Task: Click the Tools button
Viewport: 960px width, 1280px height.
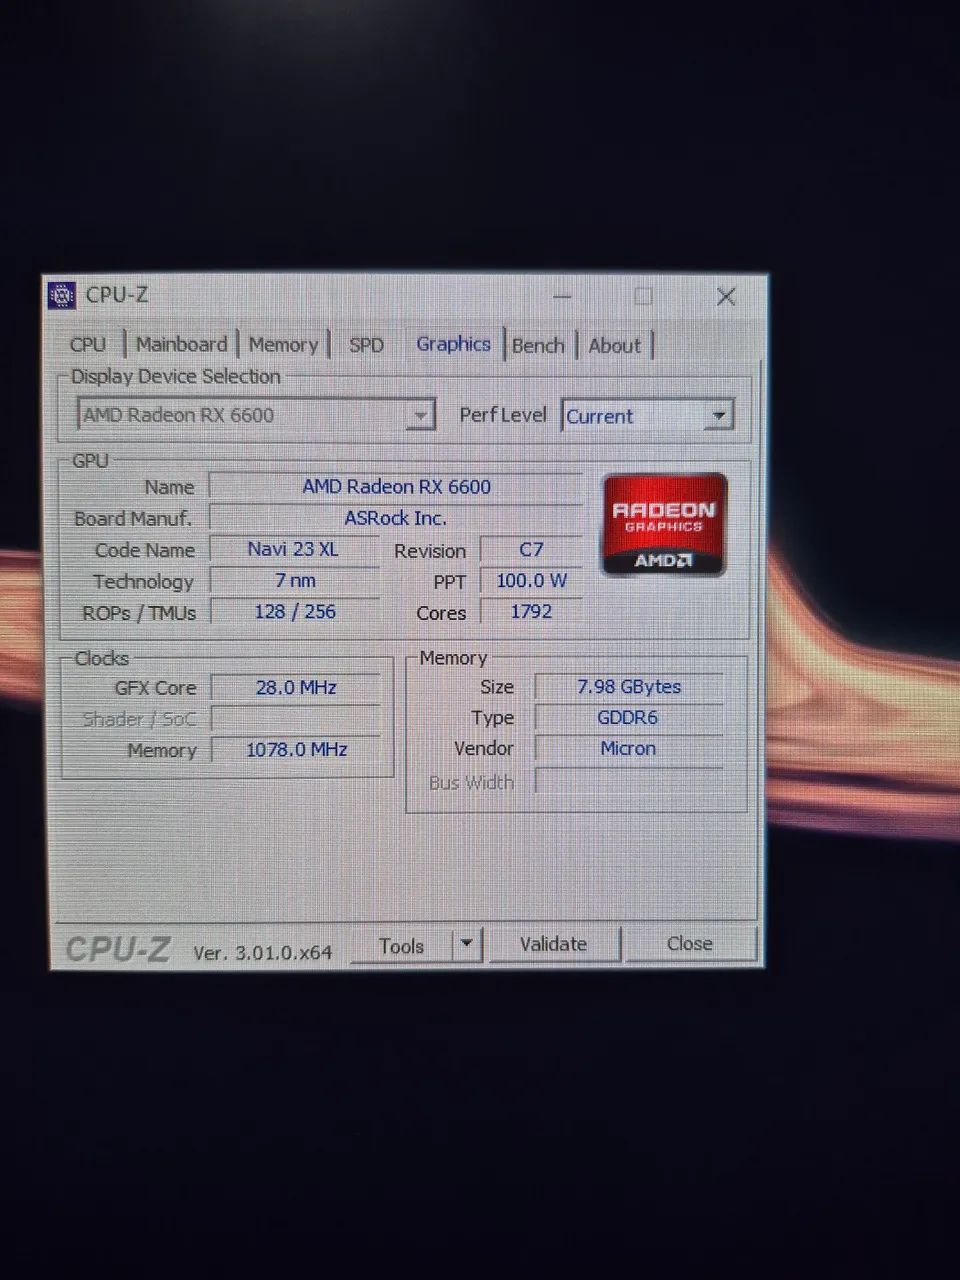Action: click(x=401, y=946)
